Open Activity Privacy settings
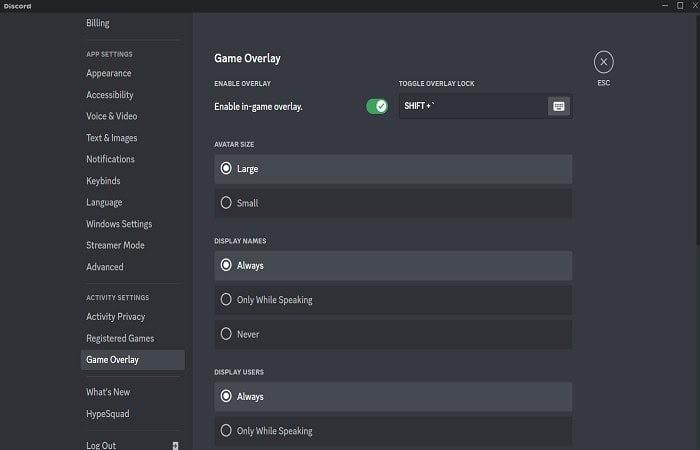Screen dimensions: 700x450 coord(116,317)
